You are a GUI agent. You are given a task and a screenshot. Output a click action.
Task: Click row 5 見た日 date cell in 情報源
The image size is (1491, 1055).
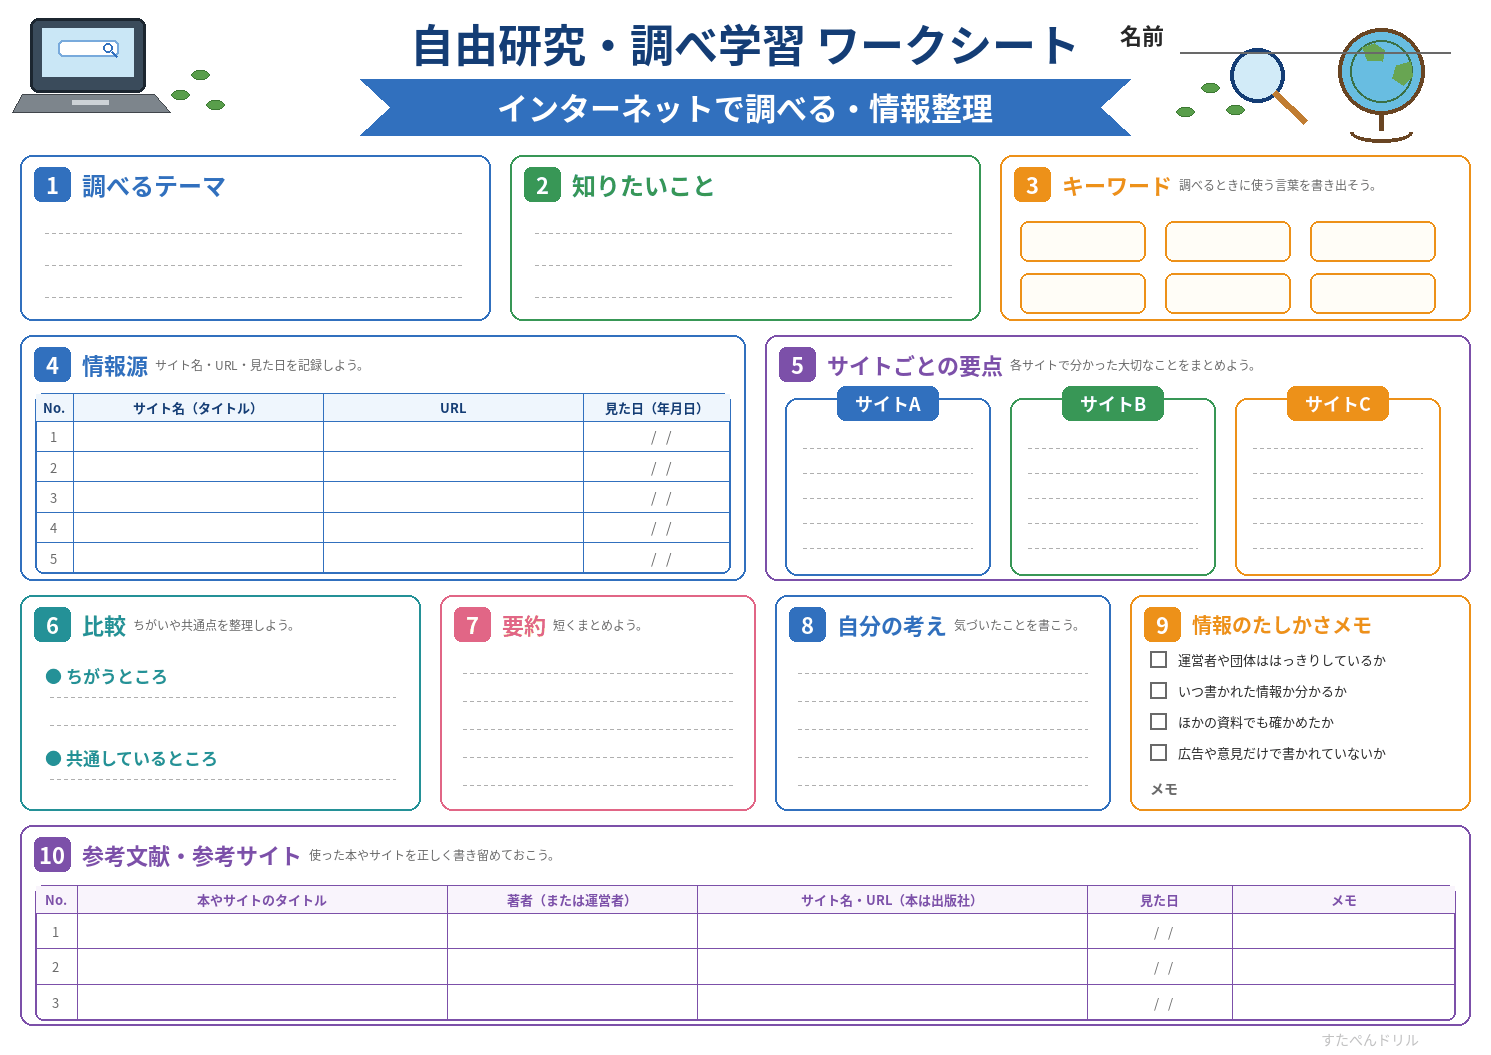coord(657,558)
